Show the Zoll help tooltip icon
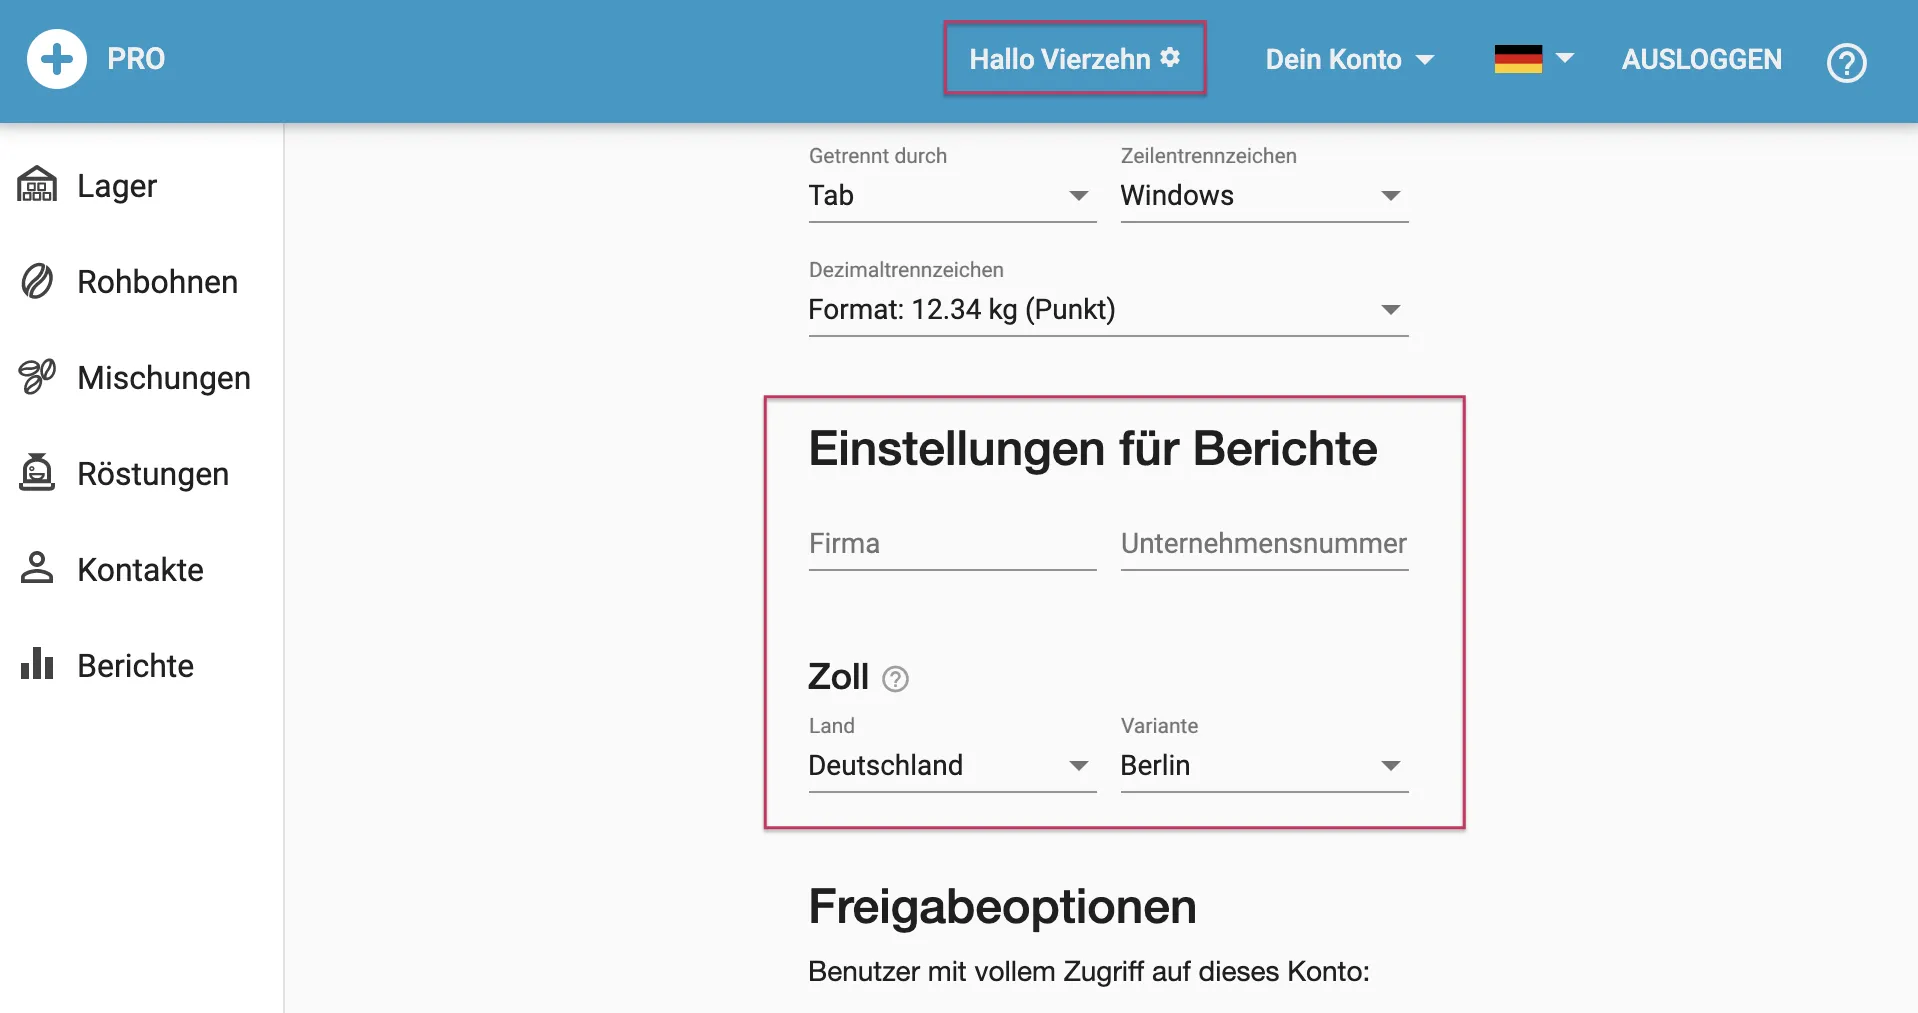 (895, 679)
